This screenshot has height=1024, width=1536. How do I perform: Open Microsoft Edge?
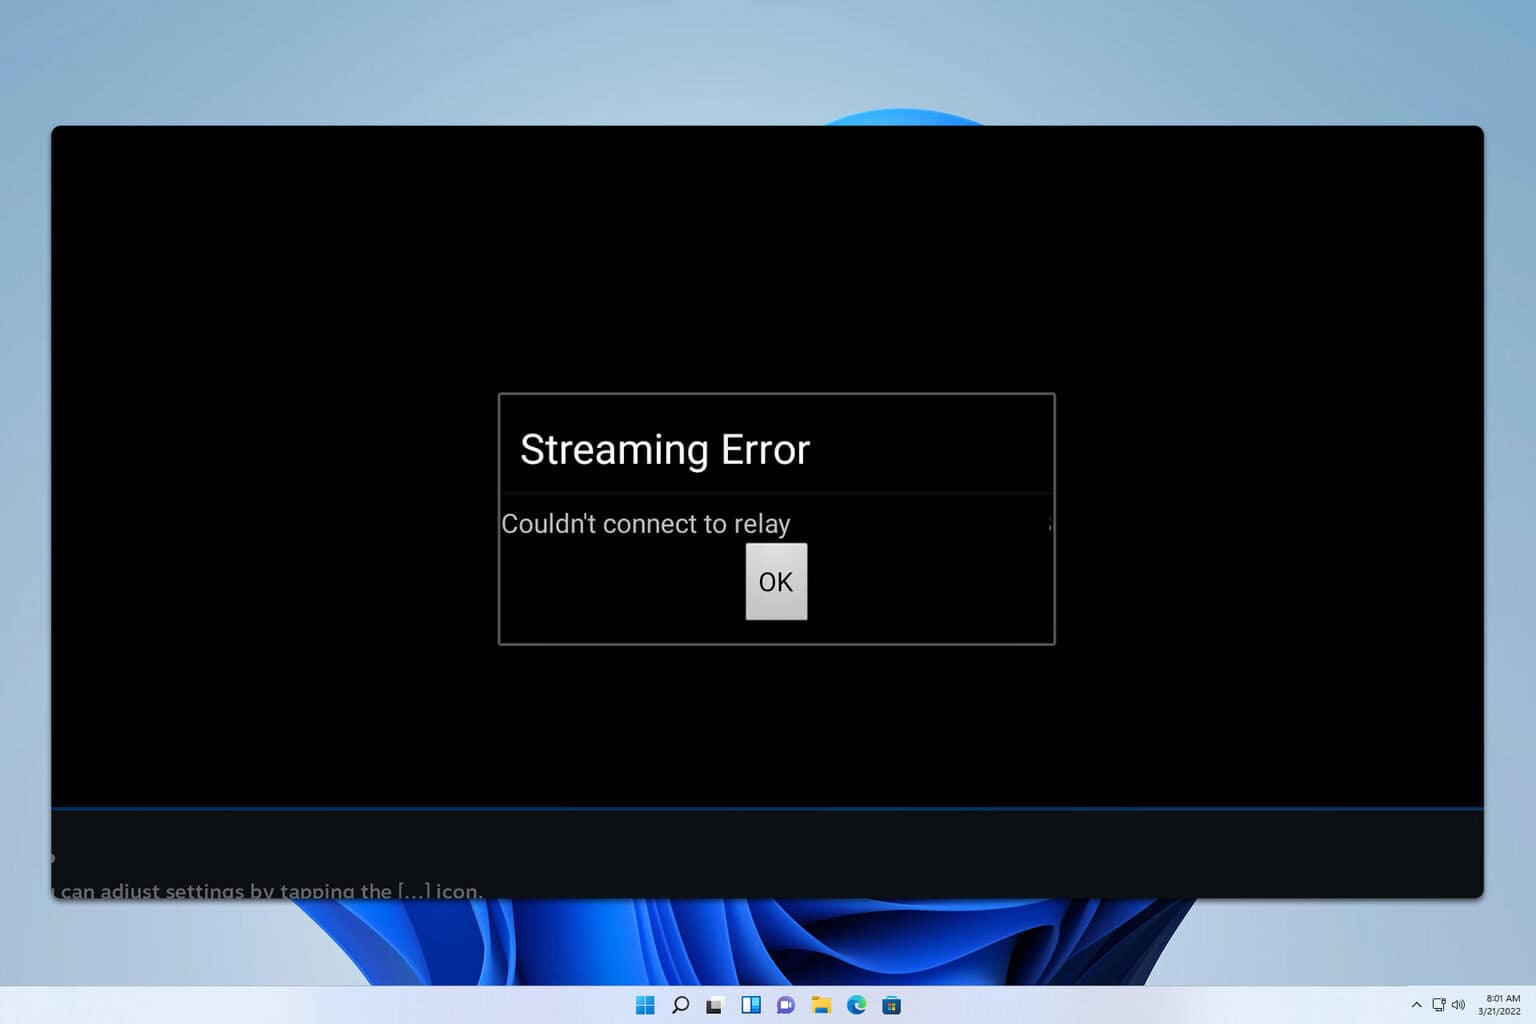pos(857,1005)
